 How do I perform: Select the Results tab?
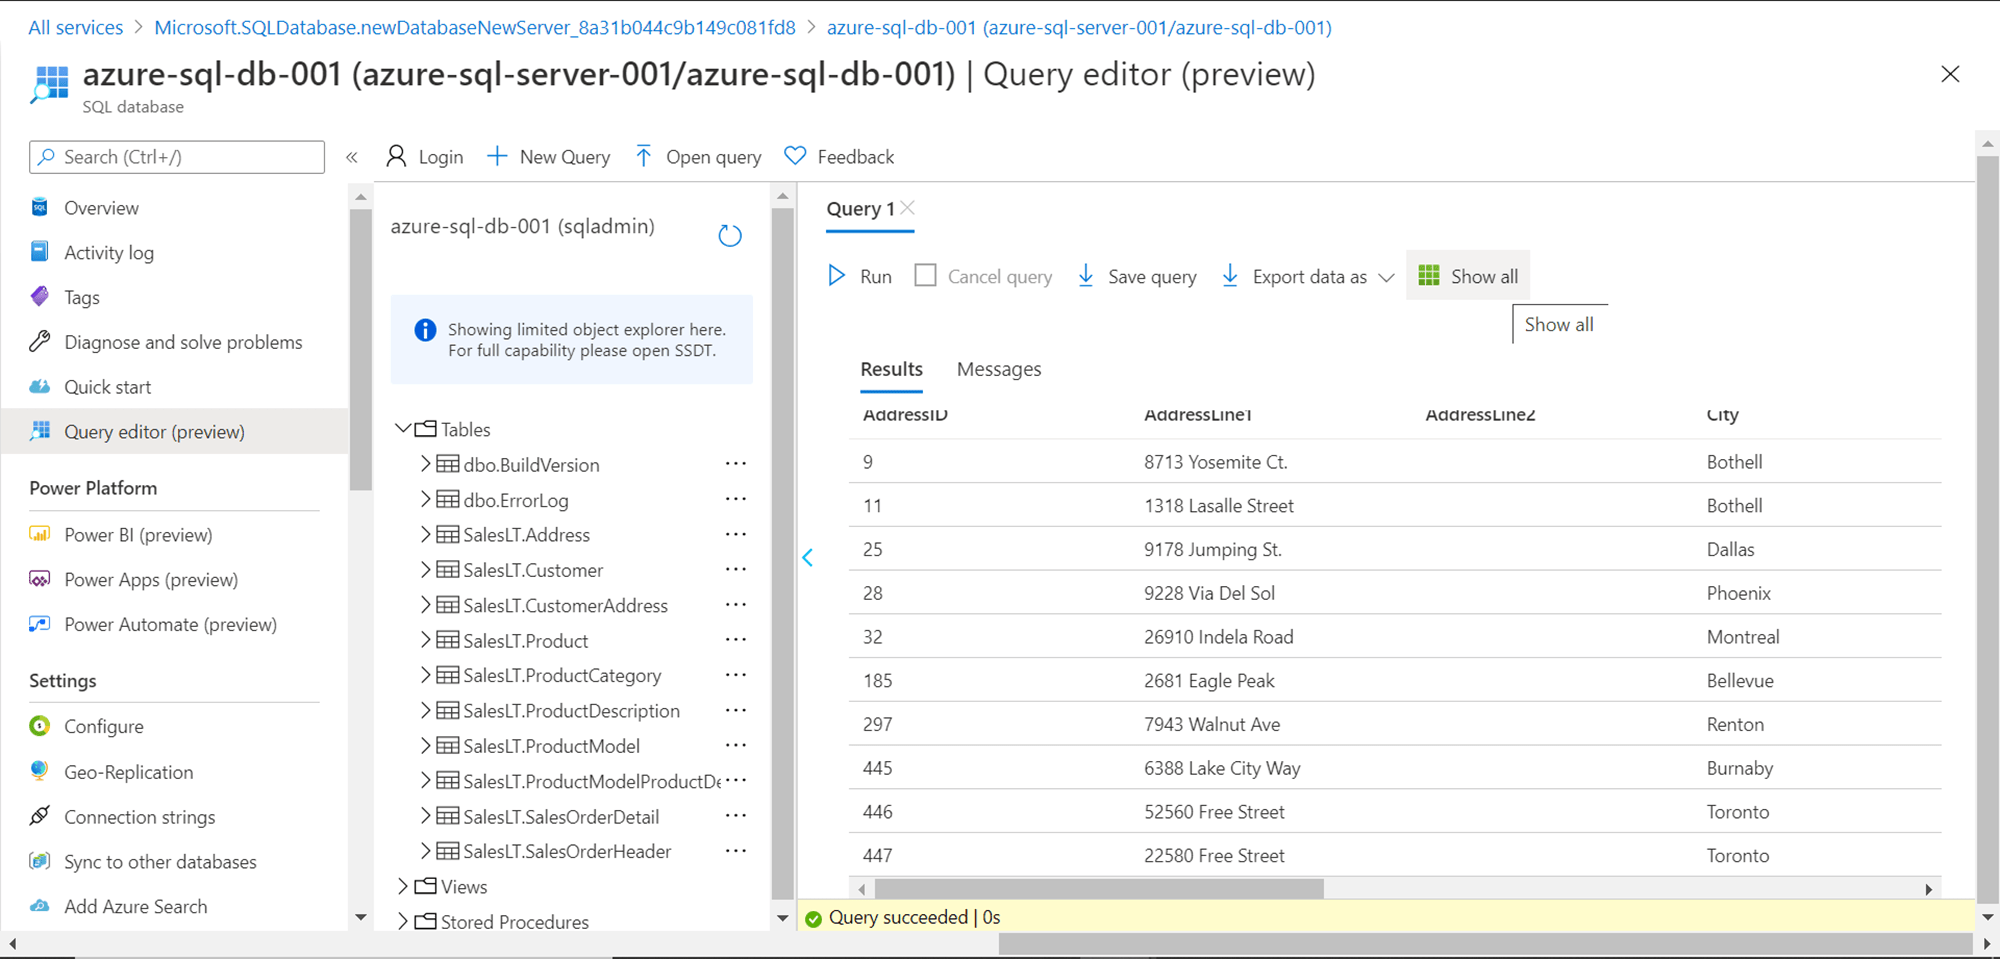pyautogui.click(x=892, y=369)
